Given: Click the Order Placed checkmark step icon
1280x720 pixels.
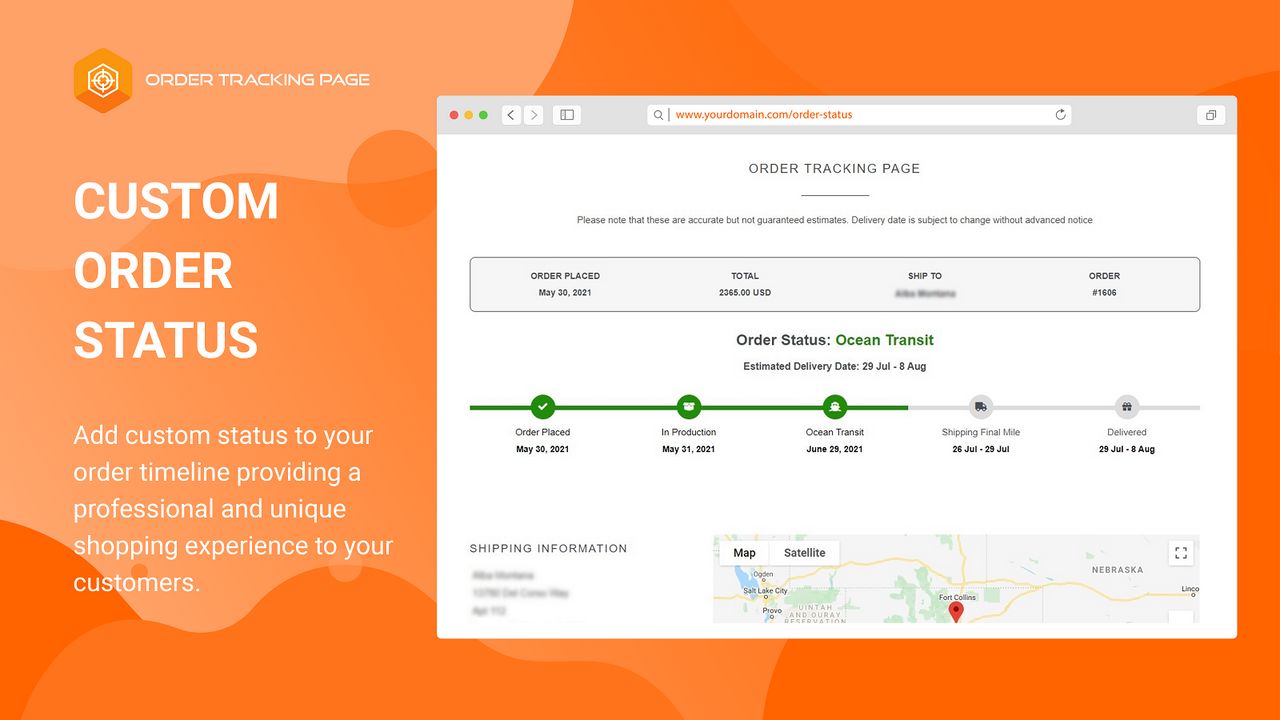Looking at the screenshot, I should [543, 407].
